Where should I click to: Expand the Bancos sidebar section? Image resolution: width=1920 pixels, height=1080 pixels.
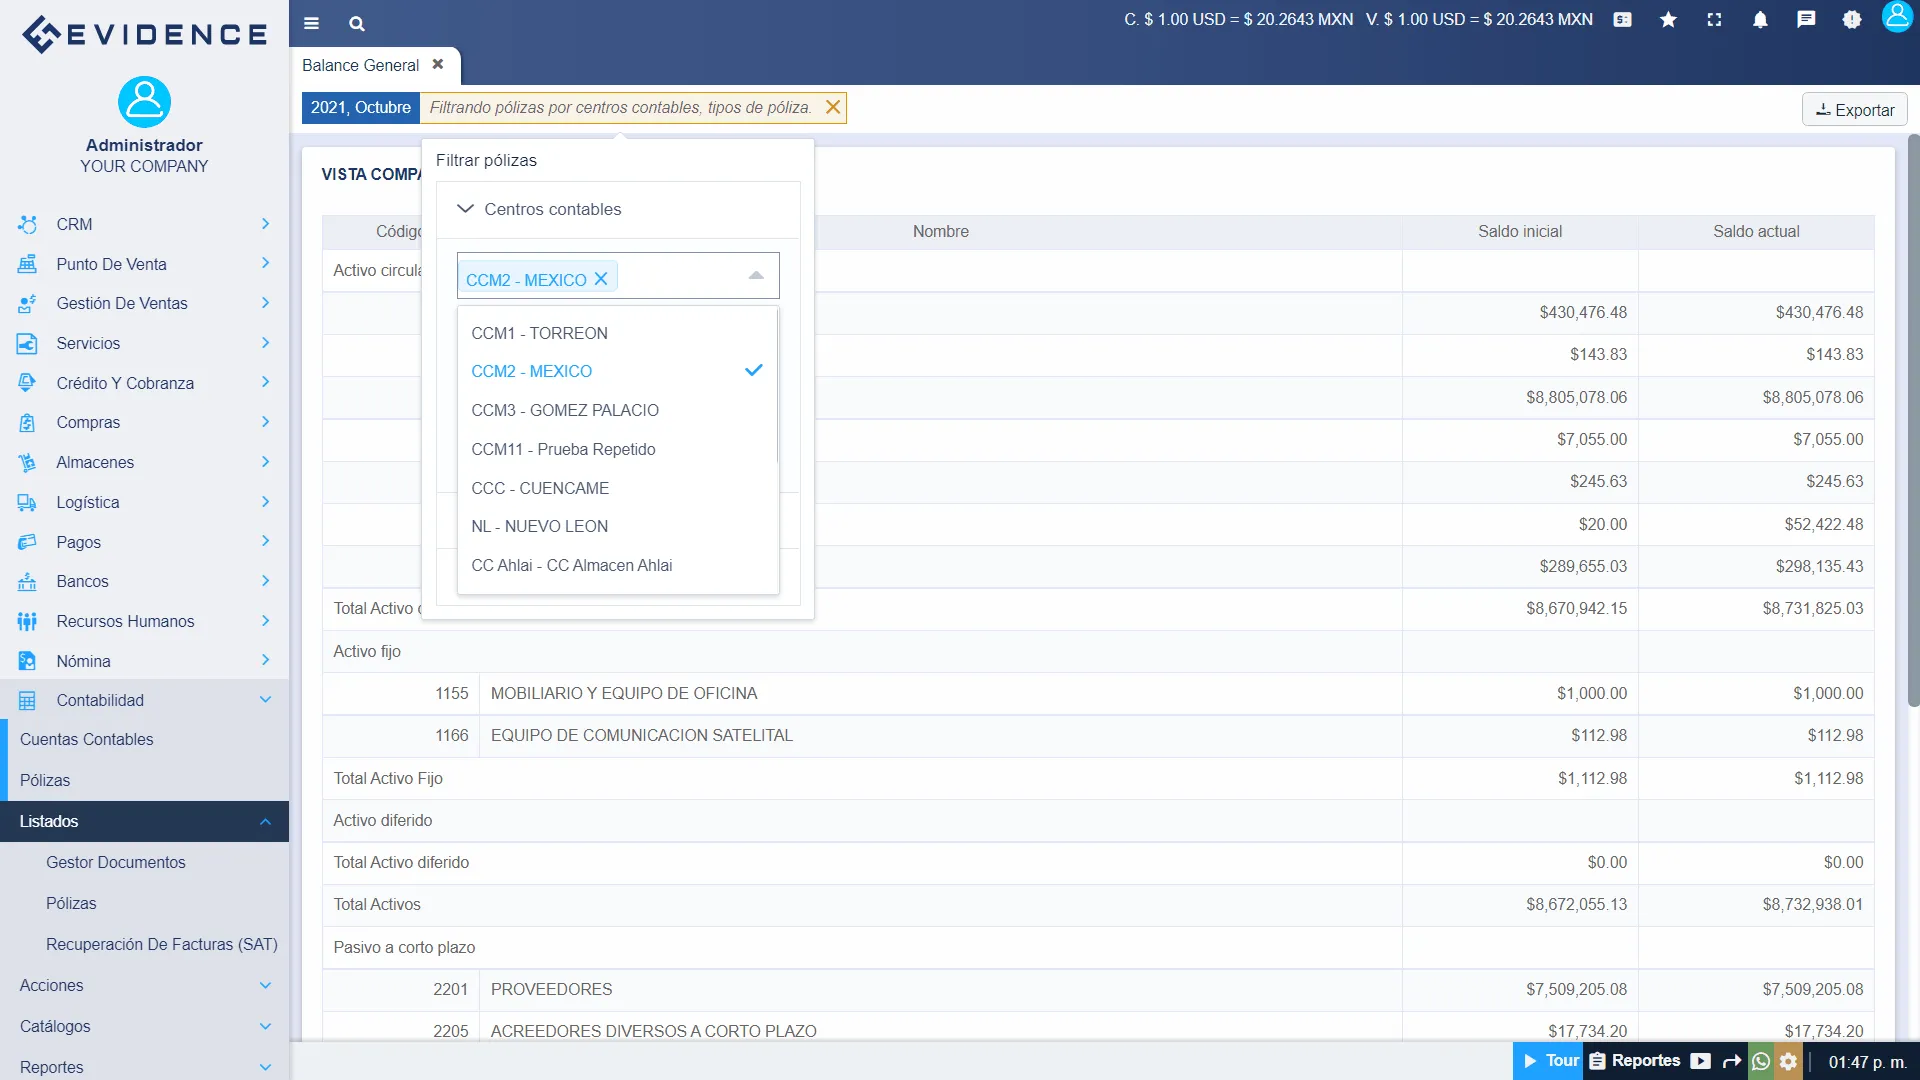click(82, 581)
